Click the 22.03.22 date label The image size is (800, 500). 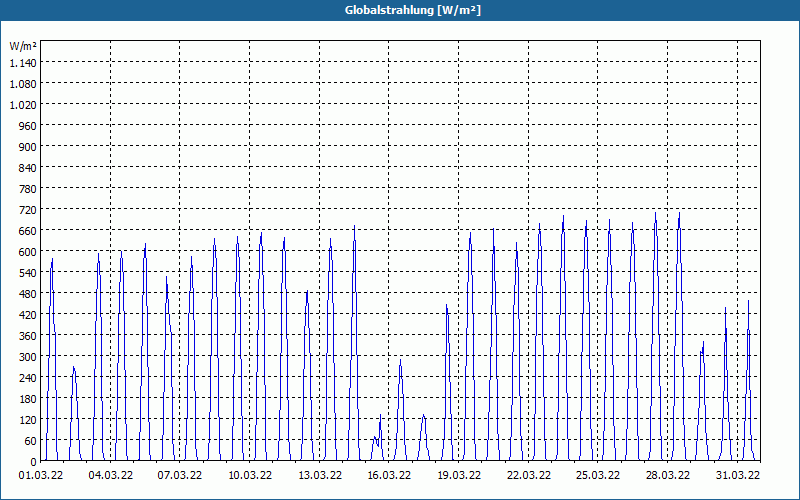pos(529,476)
